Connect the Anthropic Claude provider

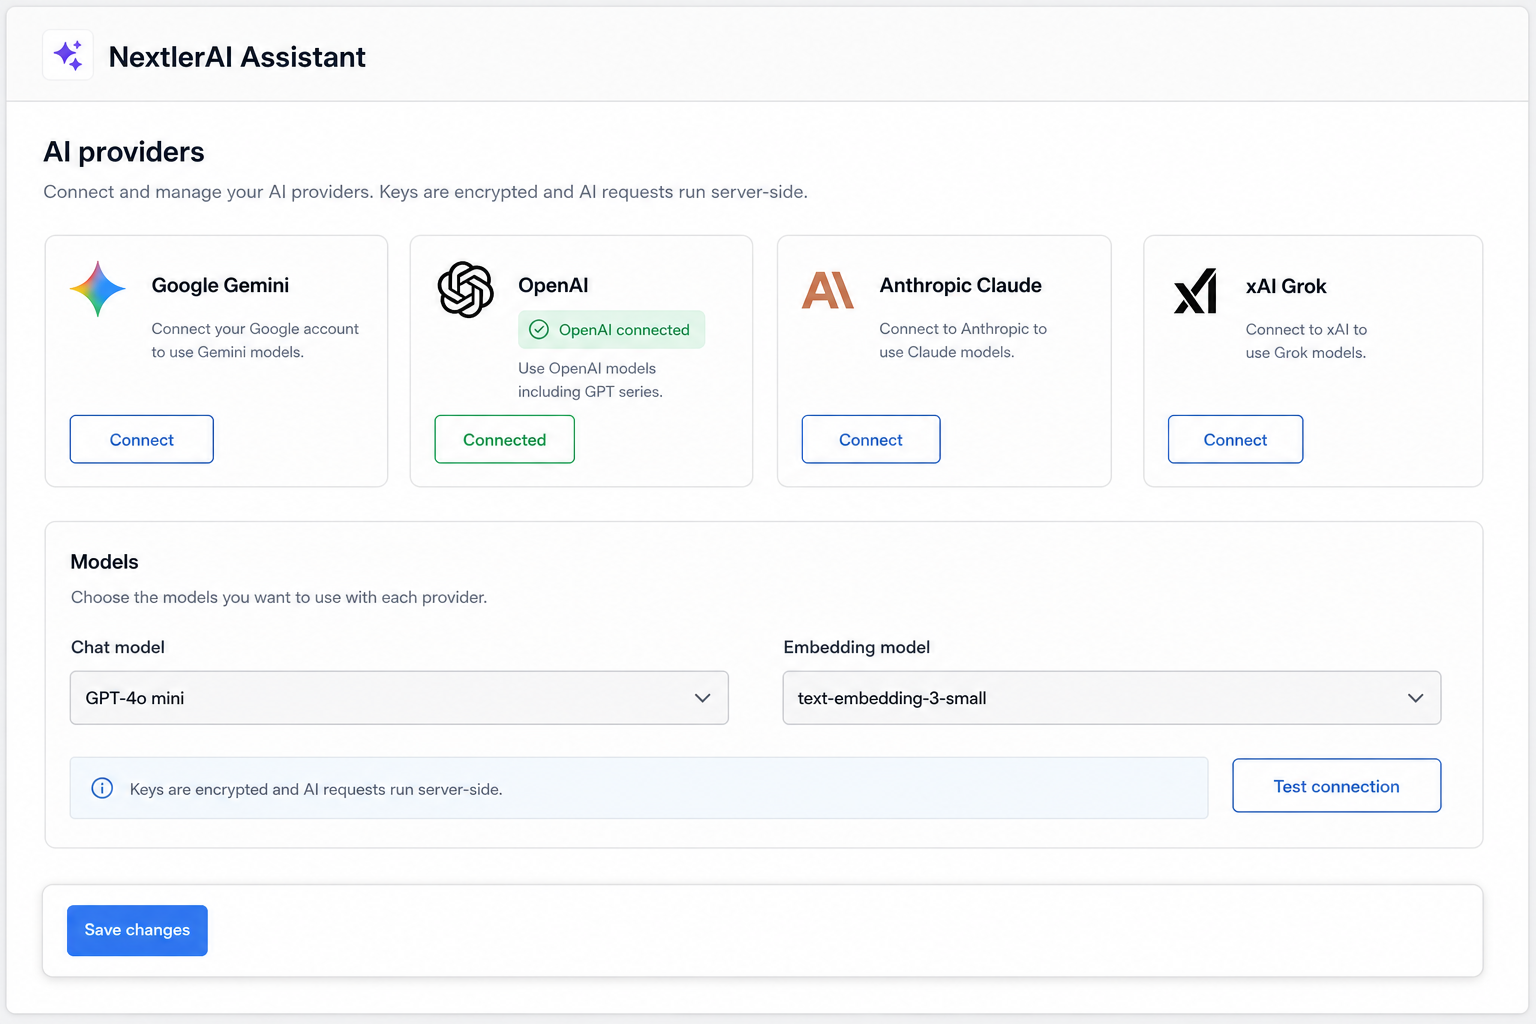[x=871, y=439]
